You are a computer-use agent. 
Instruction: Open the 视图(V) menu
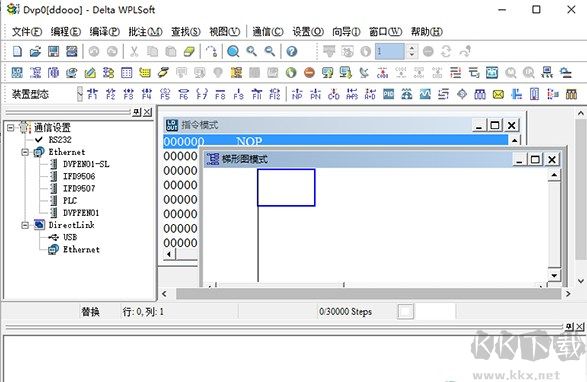pos(224,32)
